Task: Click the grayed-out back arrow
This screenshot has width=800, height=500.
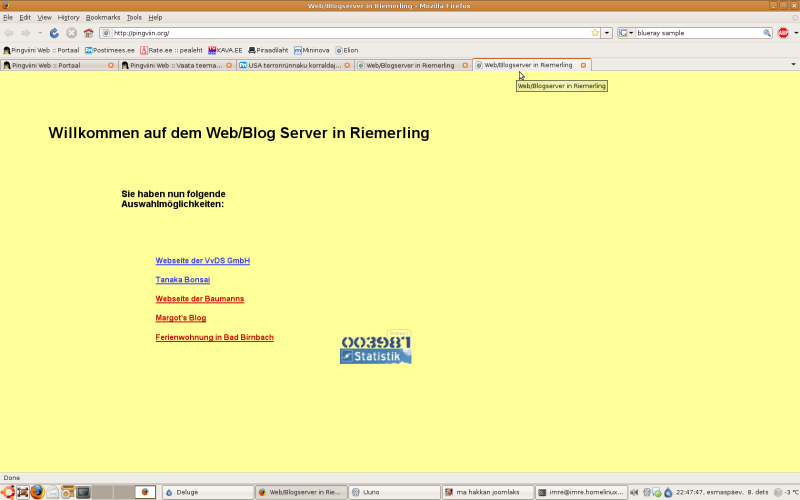Action: [9, 33]
